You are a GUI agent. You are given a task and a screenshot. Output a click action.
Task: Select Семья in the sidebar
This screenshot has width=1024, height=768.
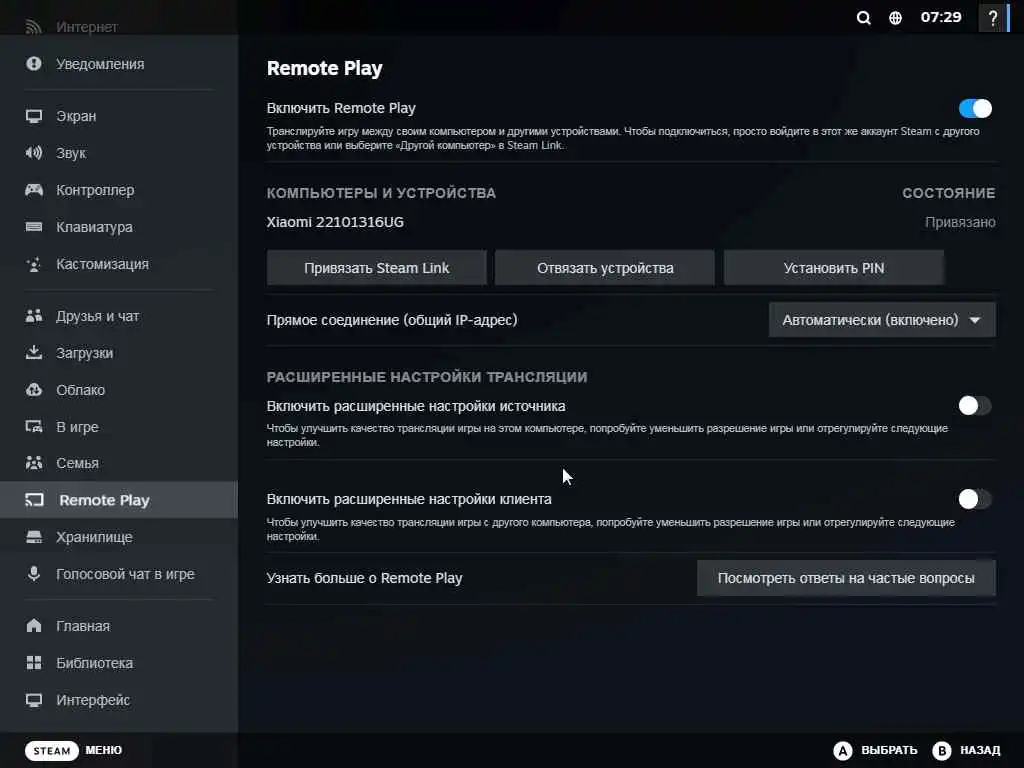119,463
